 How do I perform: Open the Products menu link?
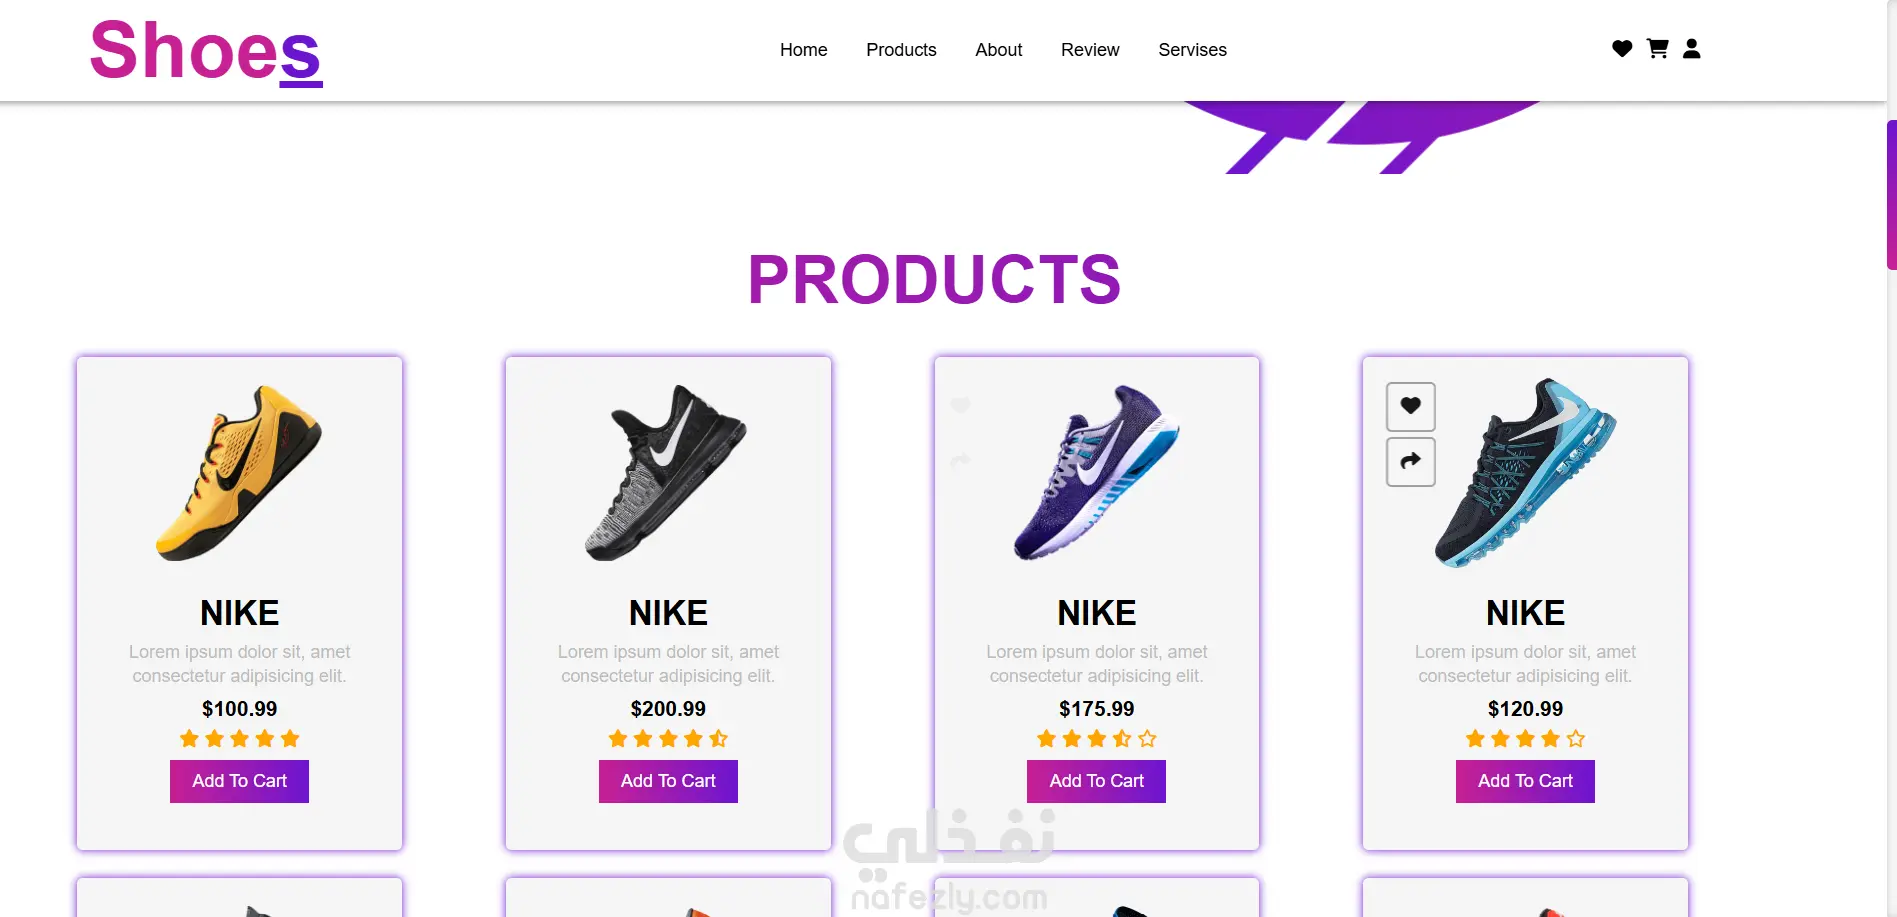pos(901,50)
